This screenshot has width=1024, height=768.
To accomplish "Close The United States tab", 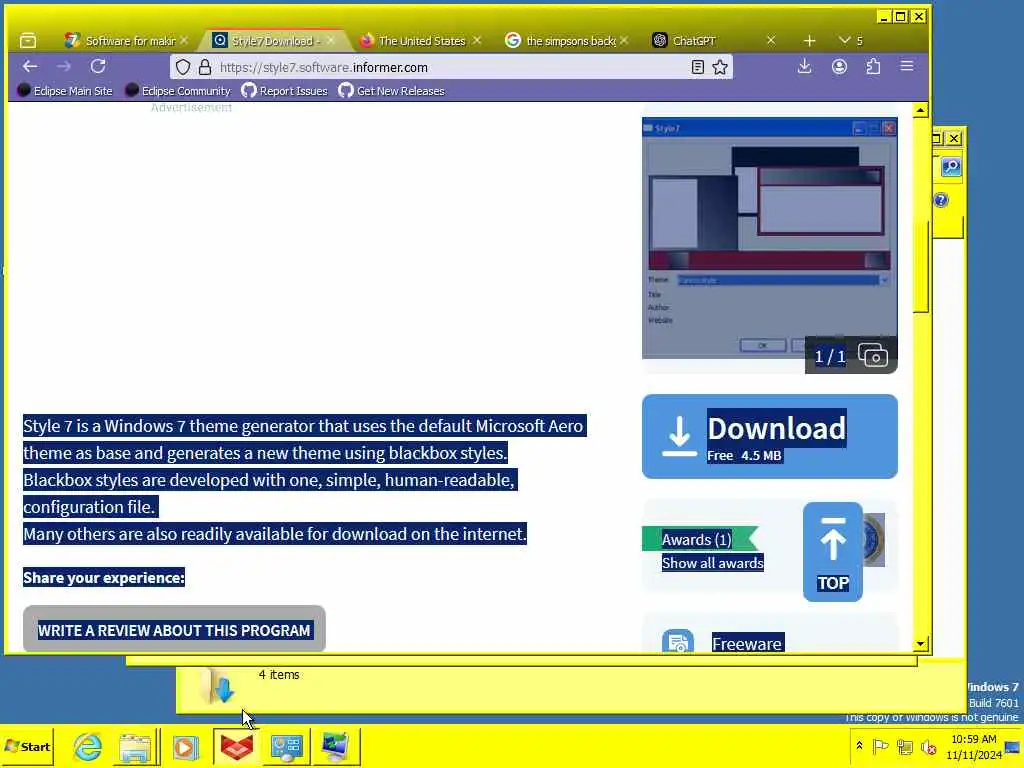I will (477, 40).
